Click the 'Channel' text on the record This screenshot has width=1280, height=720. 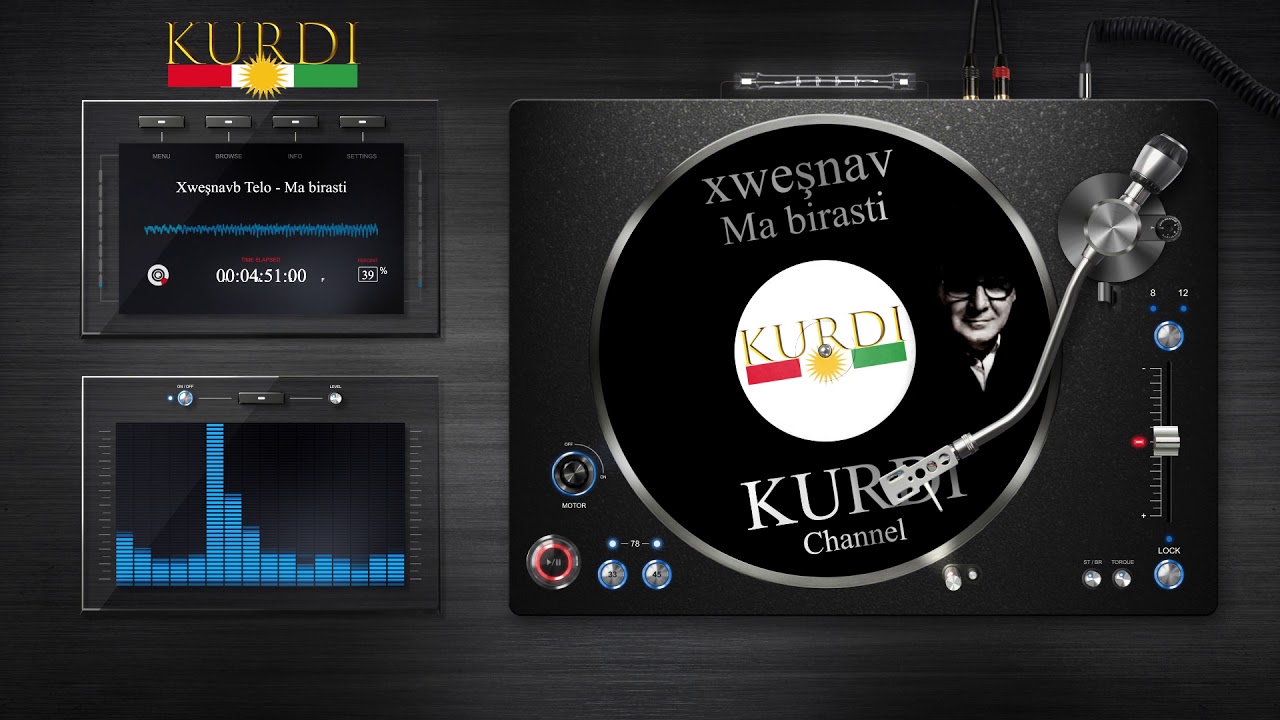click(855, 535)
